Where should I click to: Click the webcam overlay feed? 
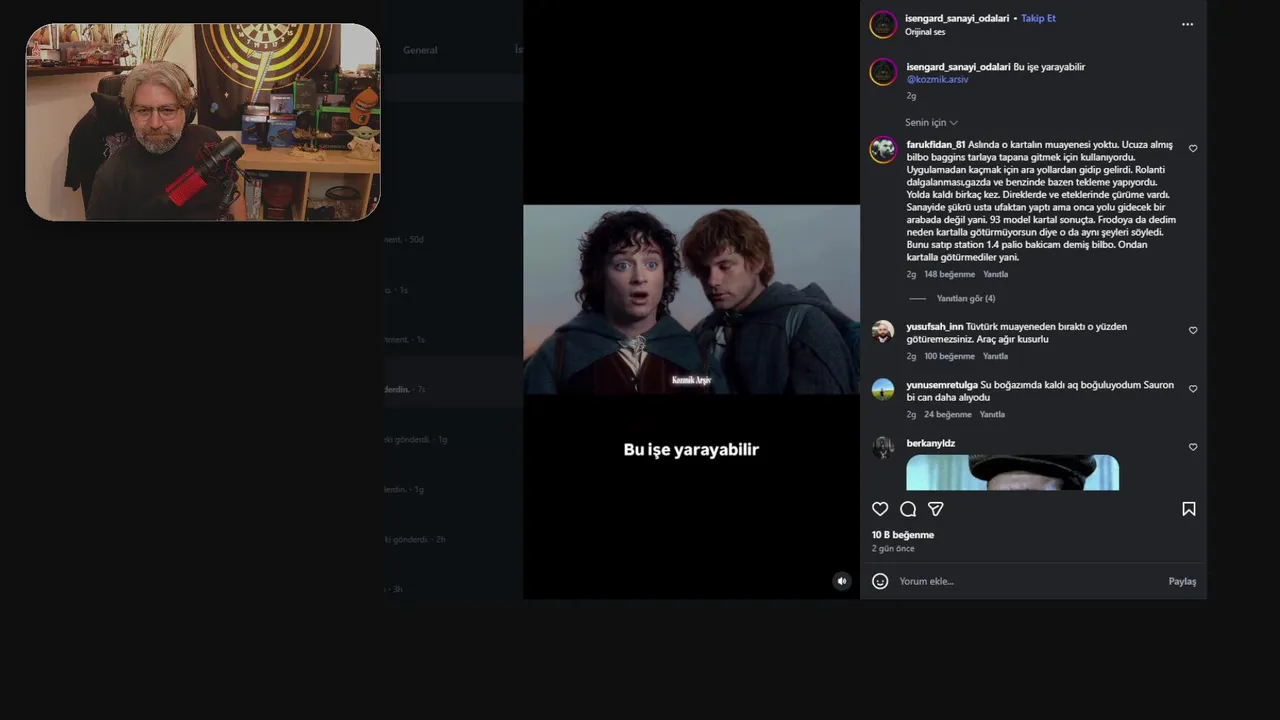coord(203,122)
